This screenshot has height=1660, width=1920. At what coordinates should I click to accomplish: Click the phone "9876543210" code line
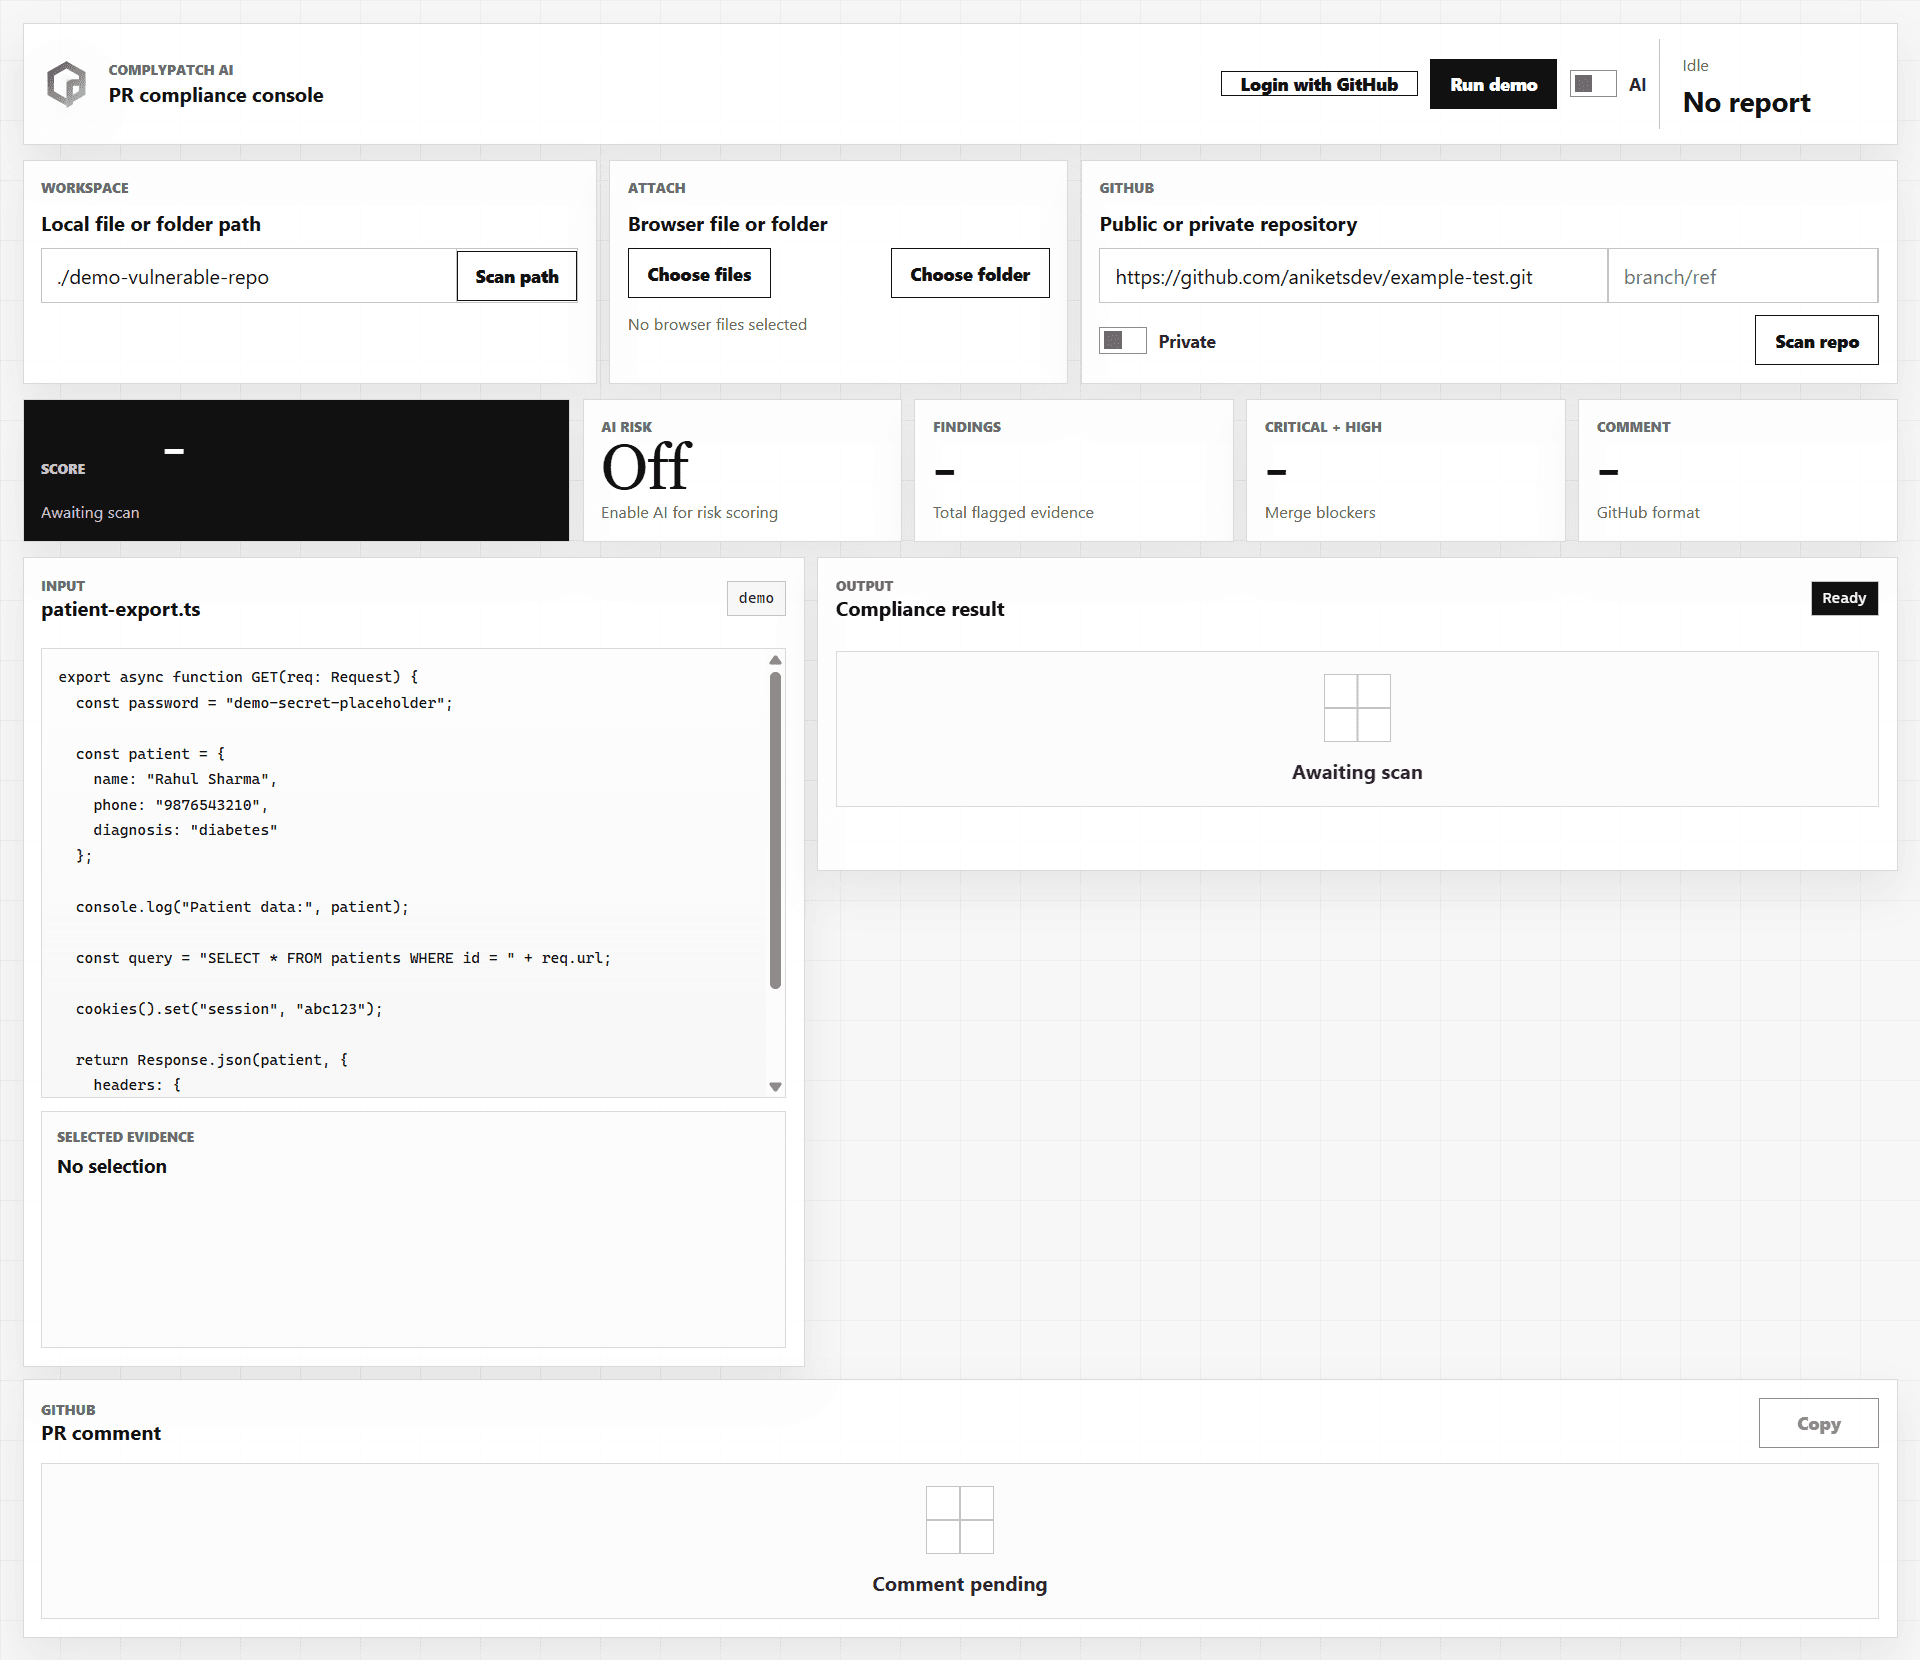pos(180,805)
